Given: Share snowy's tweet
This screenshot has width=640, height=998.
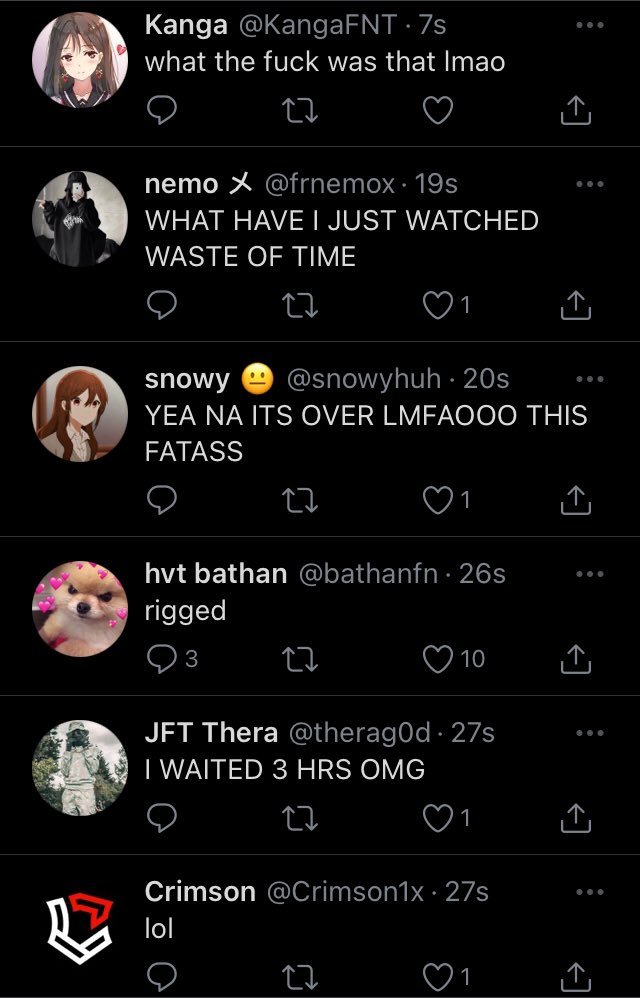Looking at the screenshot, I should 576,500.
